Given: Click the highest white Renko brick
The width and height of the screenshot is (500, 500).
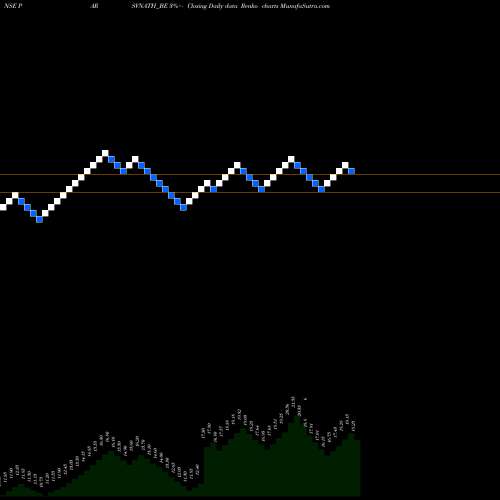Looking at the screenshot, I should coord(105,153).
